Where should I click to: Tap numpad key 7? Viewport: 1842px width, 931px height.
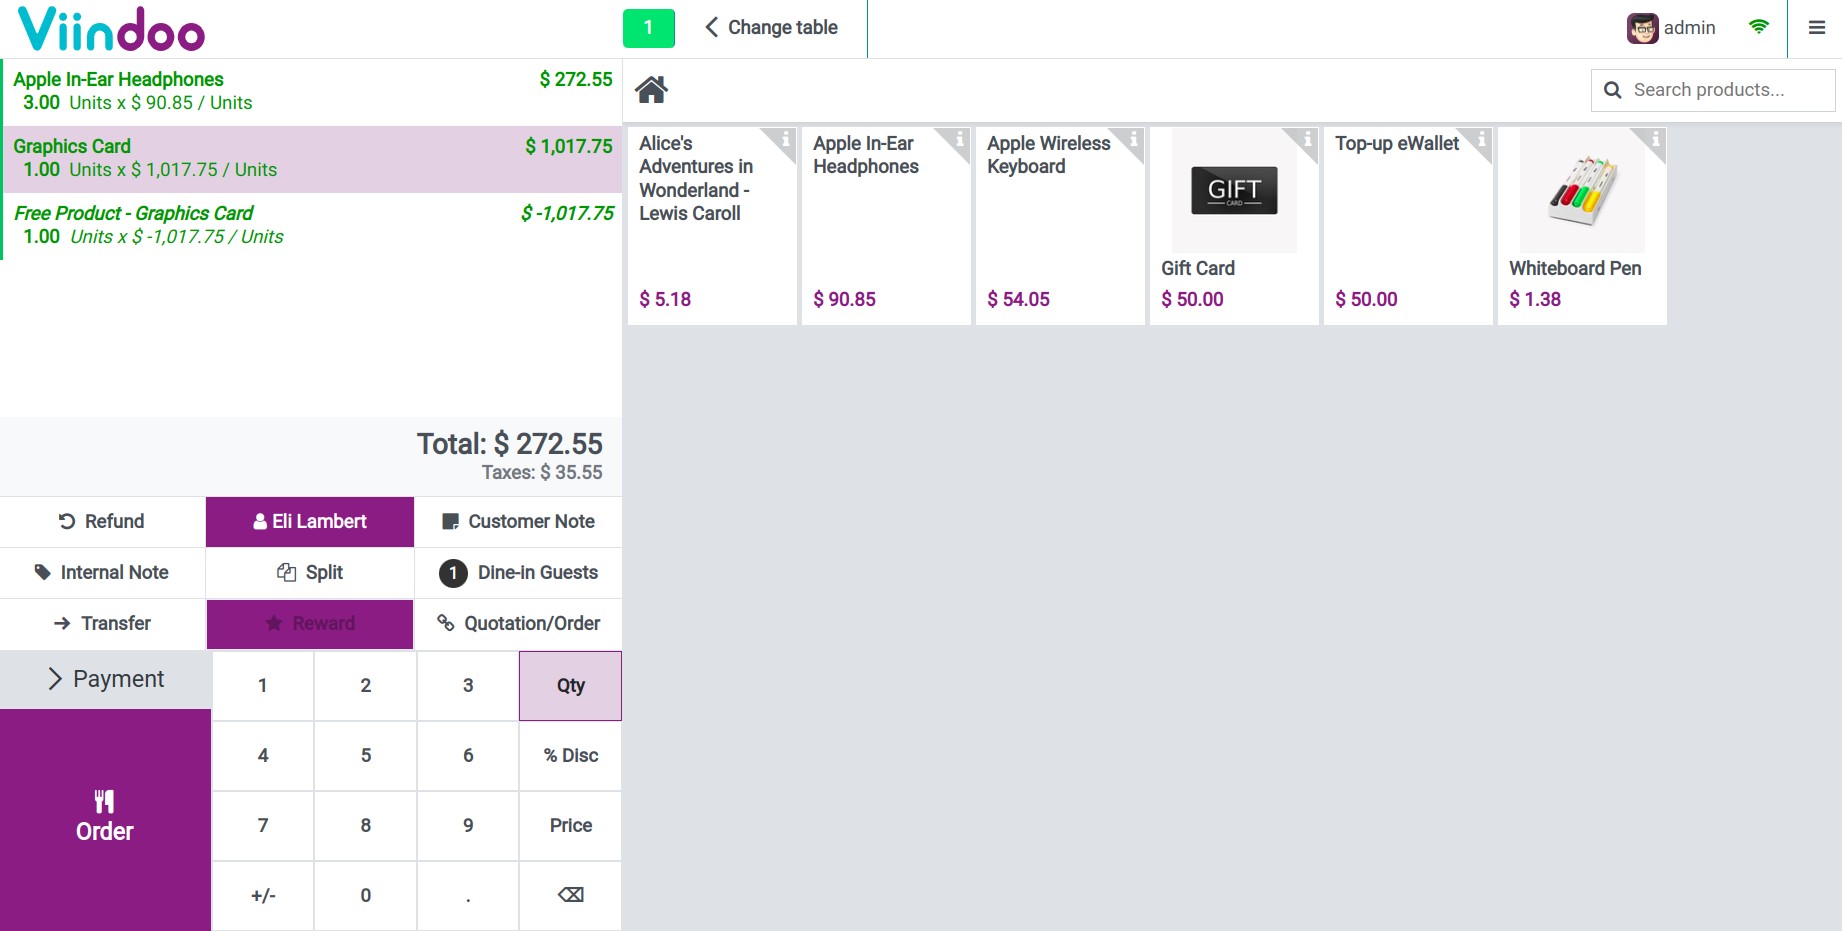point(263,825)
